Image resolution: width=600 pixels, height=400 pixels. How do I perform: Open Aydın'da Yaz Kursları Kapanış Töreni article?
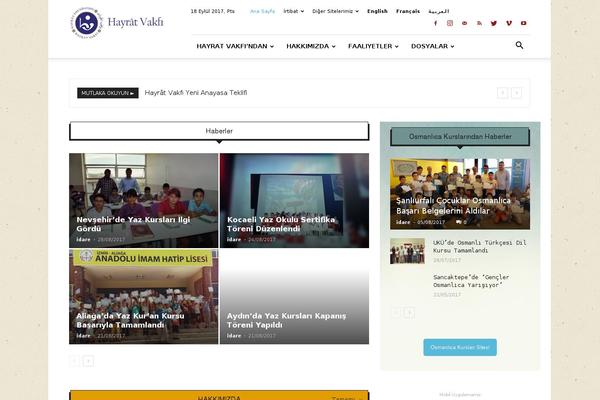[x=286, y=320]
